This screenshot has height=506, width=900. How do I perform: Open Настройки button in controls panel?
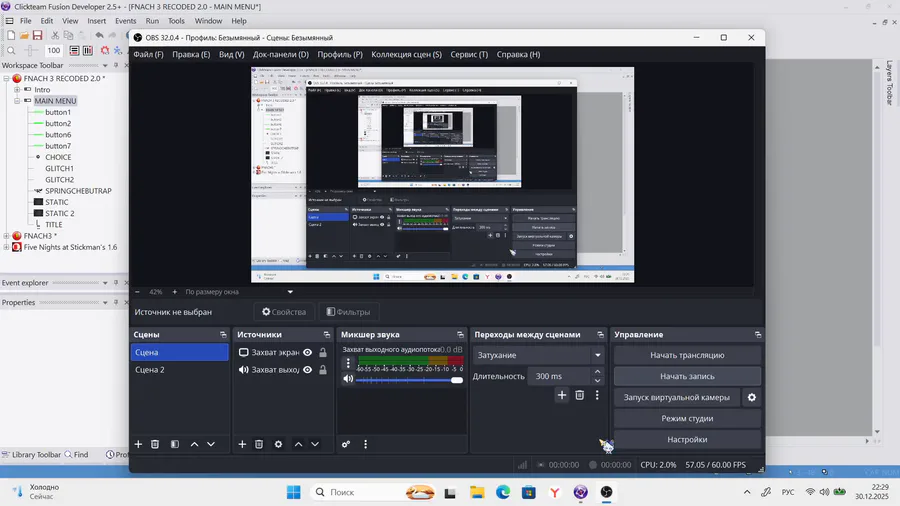(687, 439)
